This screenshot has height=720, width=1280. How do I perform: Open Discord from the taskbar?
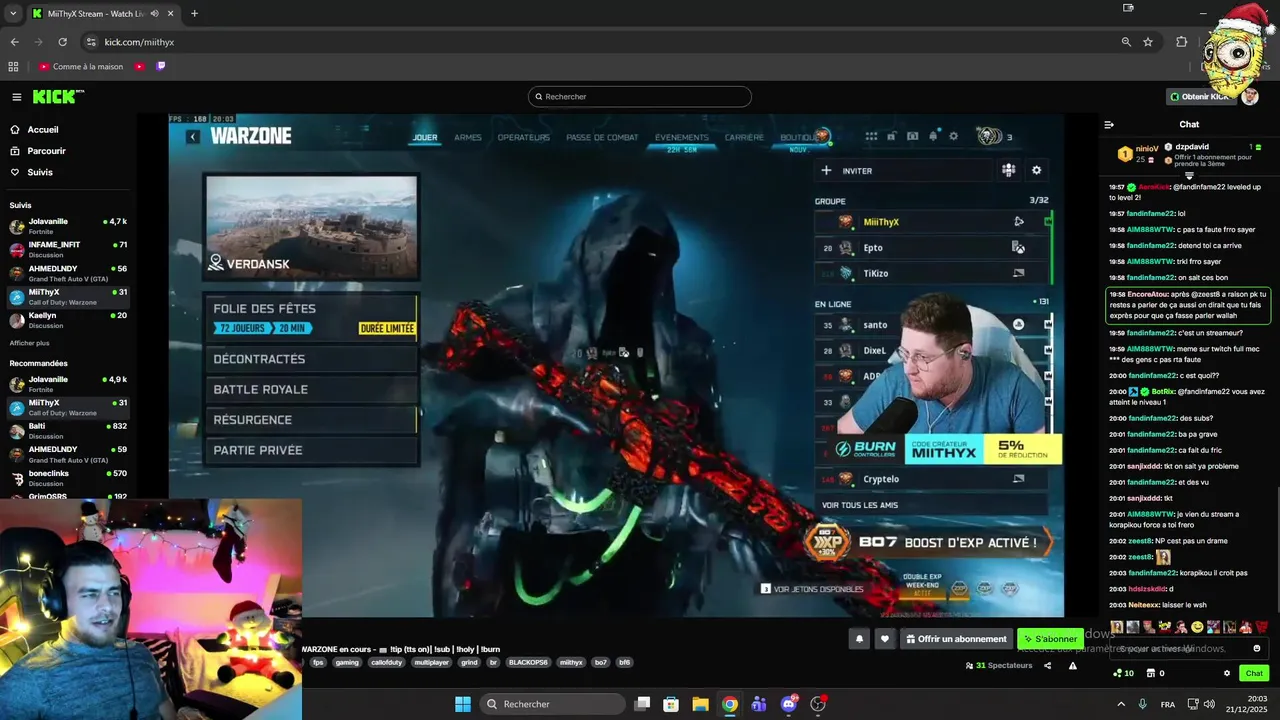[789, 704]
